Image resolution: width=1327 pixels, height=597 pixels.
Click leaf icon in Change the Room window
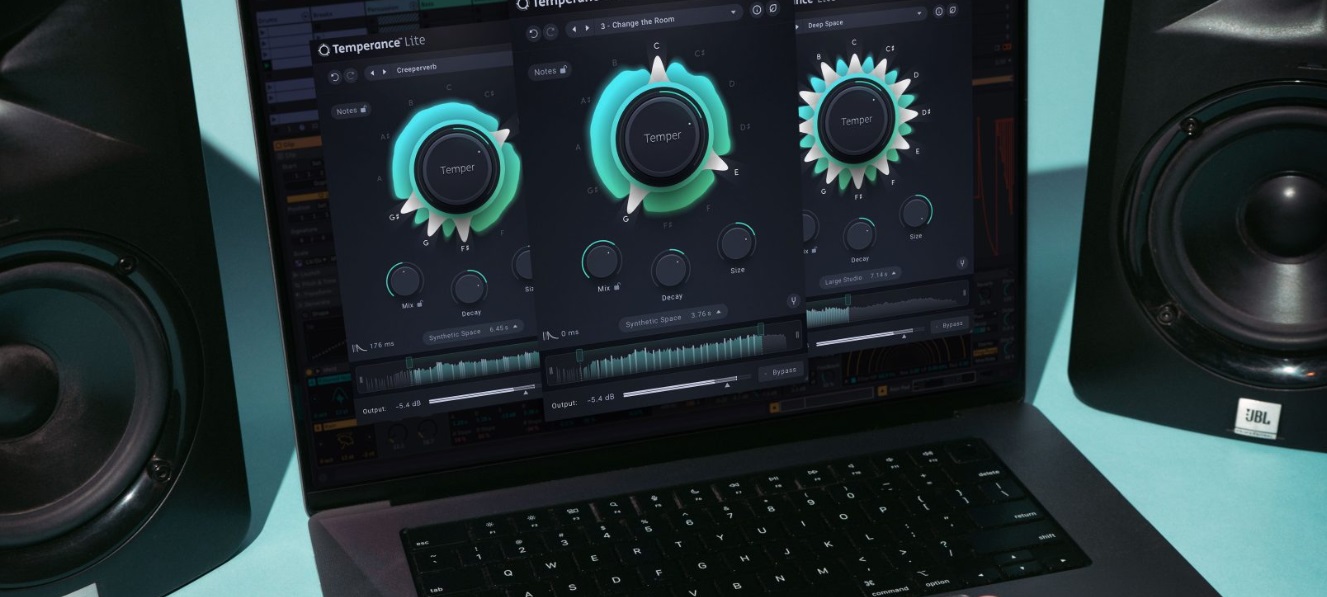coord(773,10)
